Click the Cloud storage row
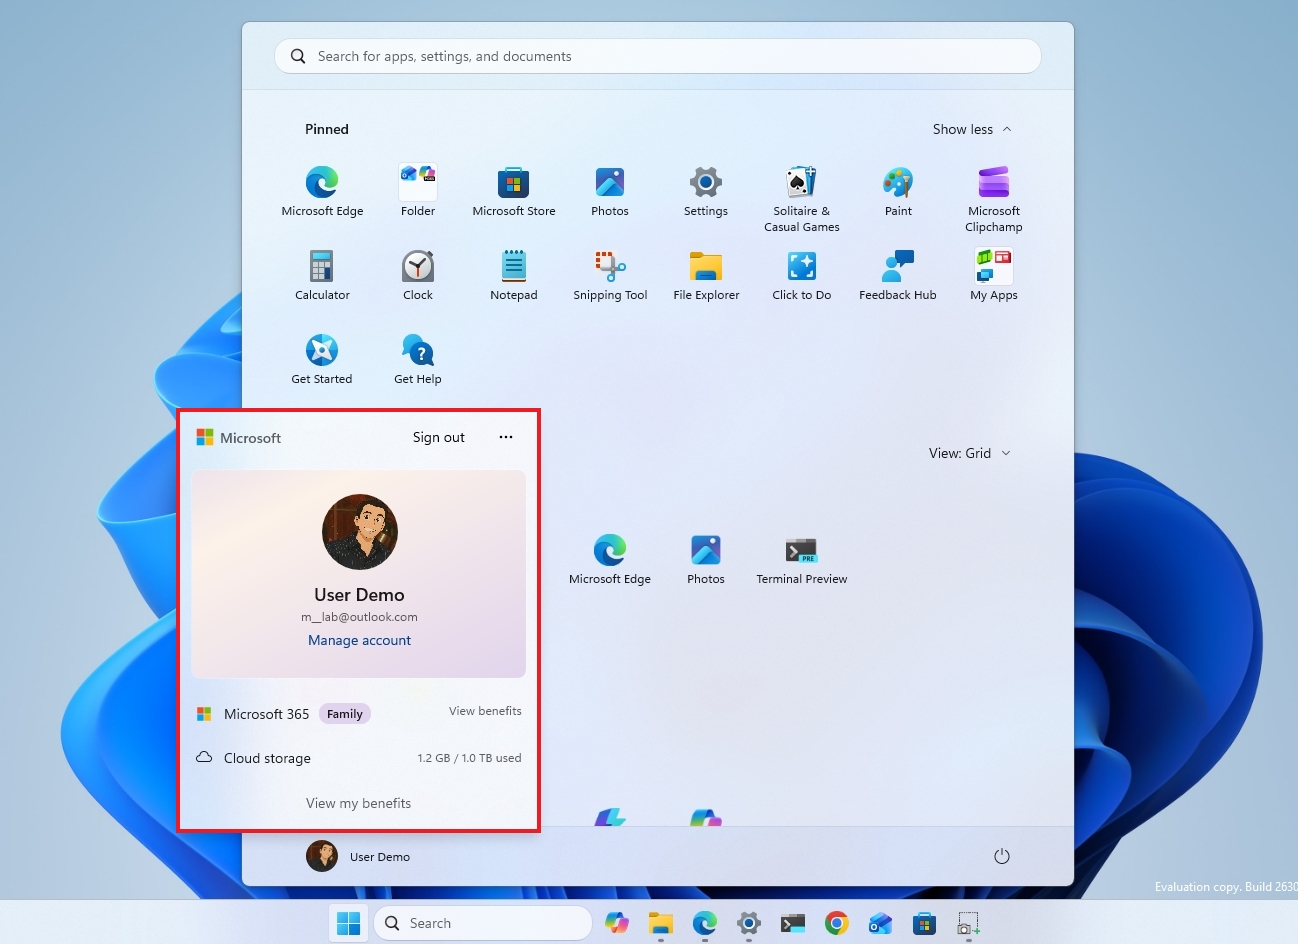Viewport: 1298px width, 944px height. click(x=358, y=758)
